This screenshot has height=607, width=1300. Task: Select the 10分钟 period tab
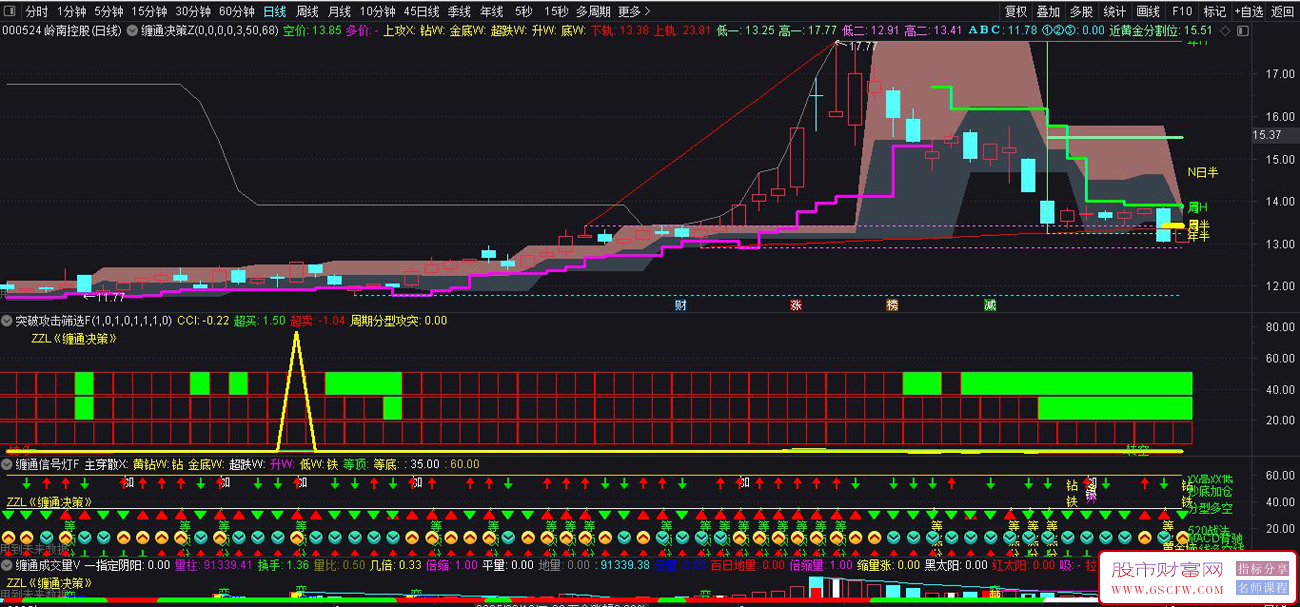pos(378,12)
